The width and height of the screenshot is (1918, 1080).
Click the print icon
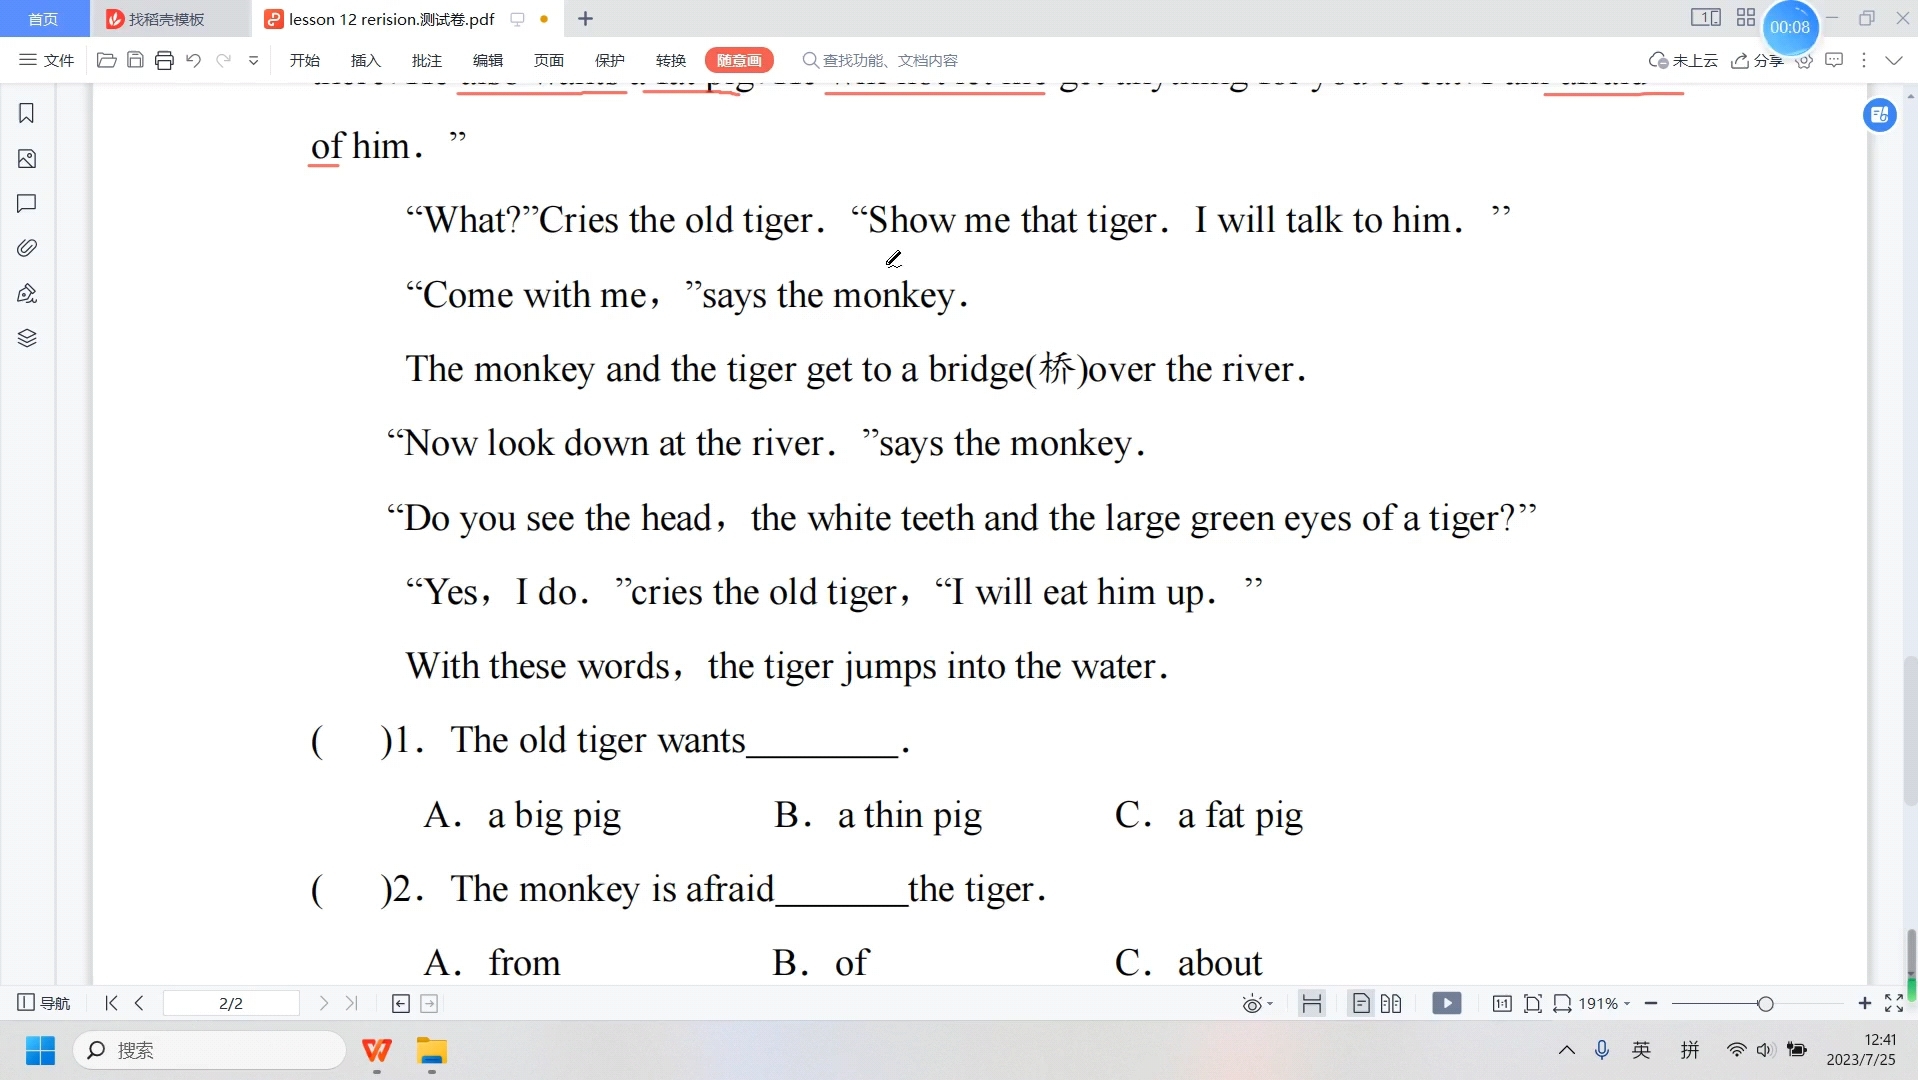click(x=164, y=60)
